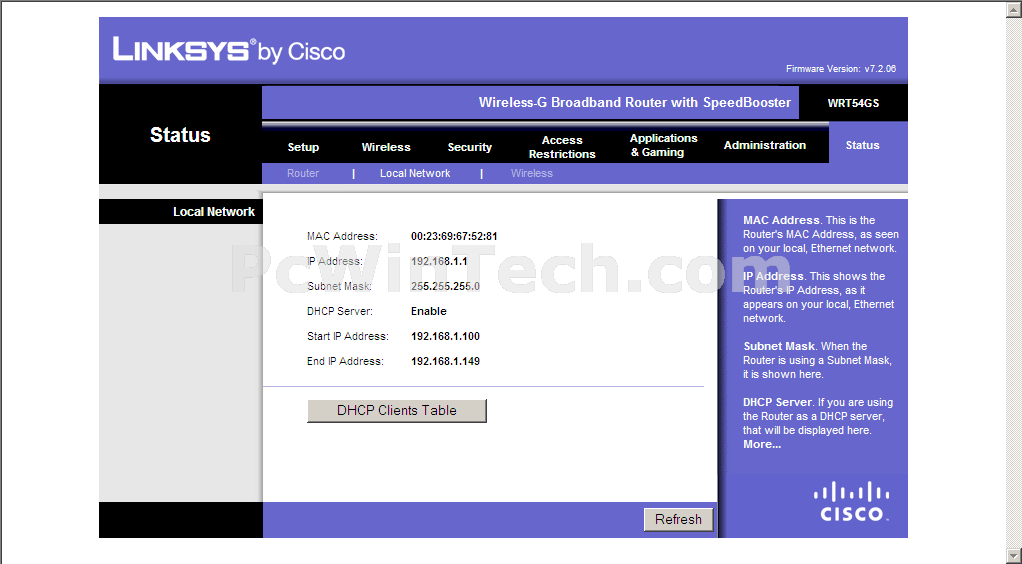1022x564 pixels.
Task: Click the DHCP Server field label
Action: pos(340,311)
